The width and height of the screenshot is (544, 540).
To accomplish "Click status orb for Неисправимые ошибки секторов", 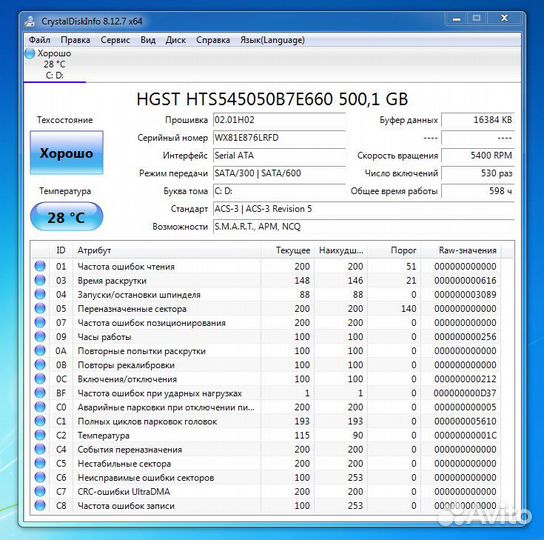I will click(40, 477).
